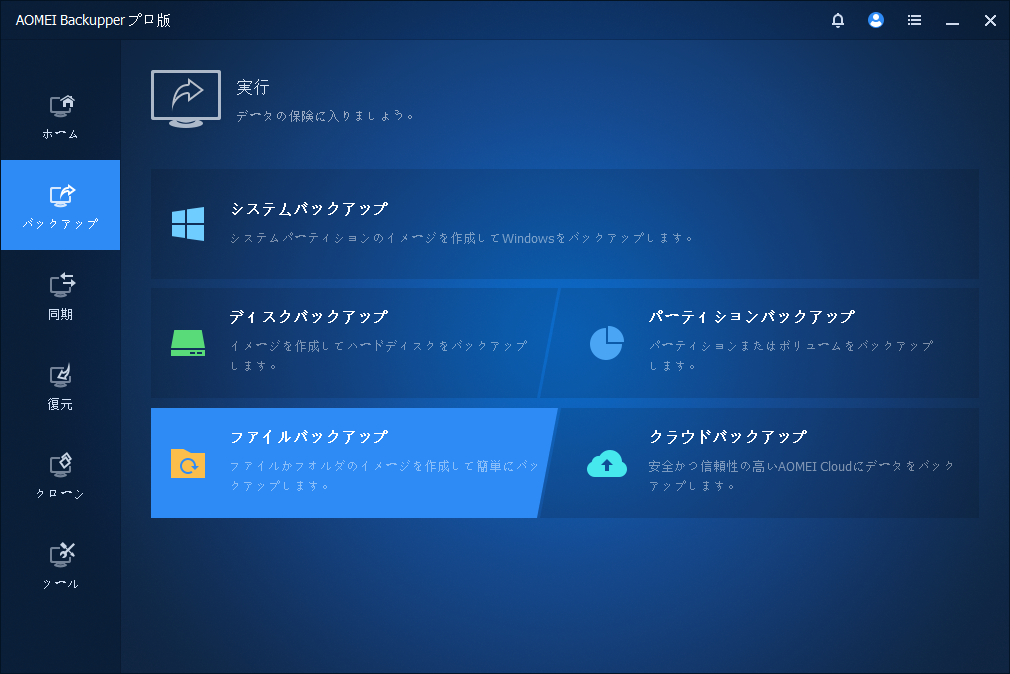
Task: Click the green disk backup icon
Action: [x=188, y=343]
